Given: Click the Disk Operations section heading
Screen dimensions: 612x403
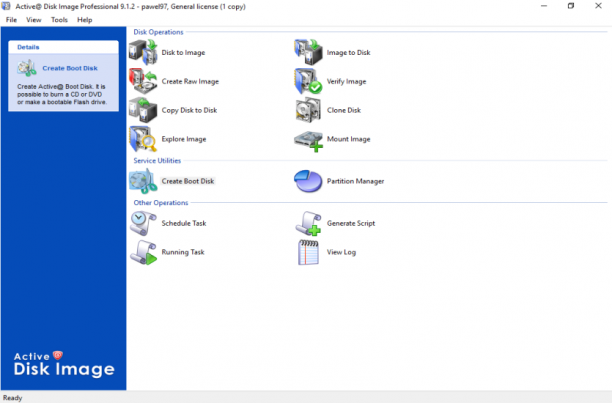Looking at the screenshot, I should click(158, 32).
